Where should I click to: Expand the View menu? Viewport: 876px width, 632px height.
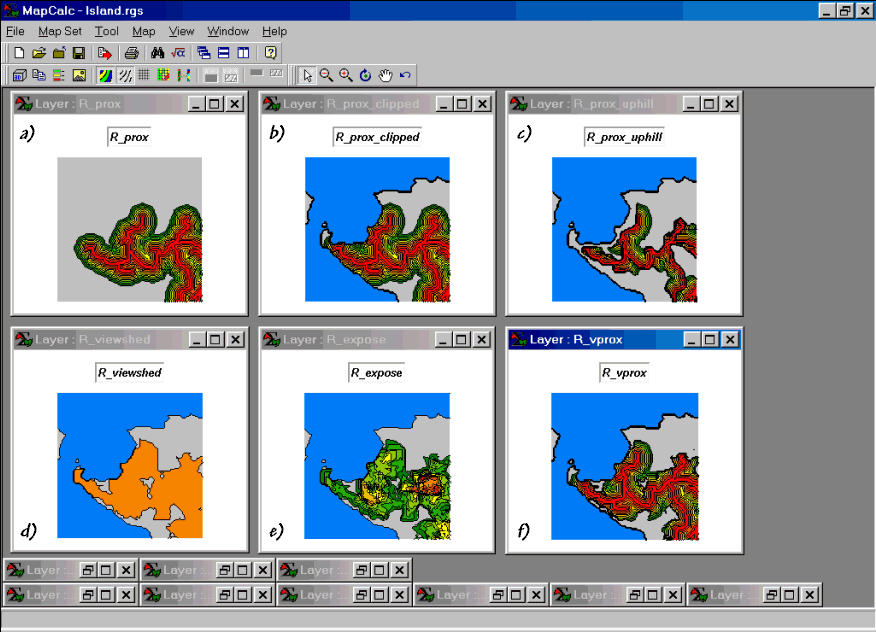(x=181, y=31)
